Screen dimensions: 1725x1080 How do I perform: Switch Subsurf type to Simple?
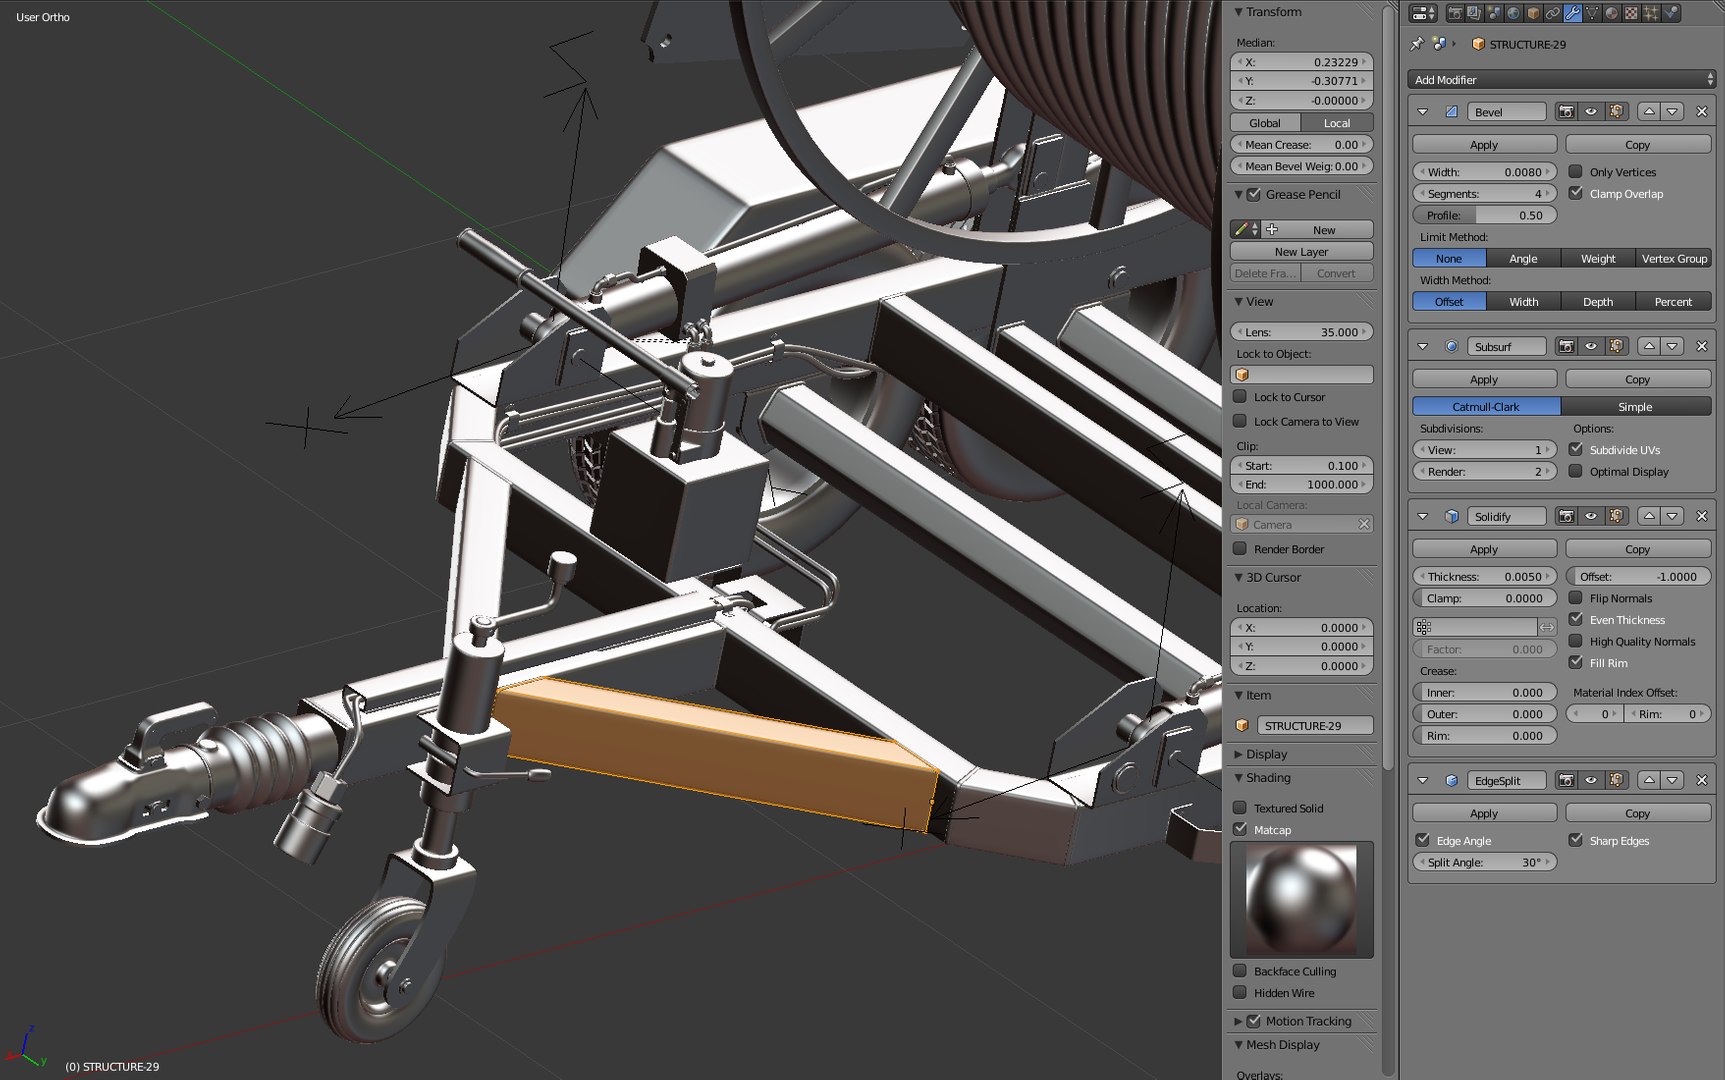[x=1635, y=406]
